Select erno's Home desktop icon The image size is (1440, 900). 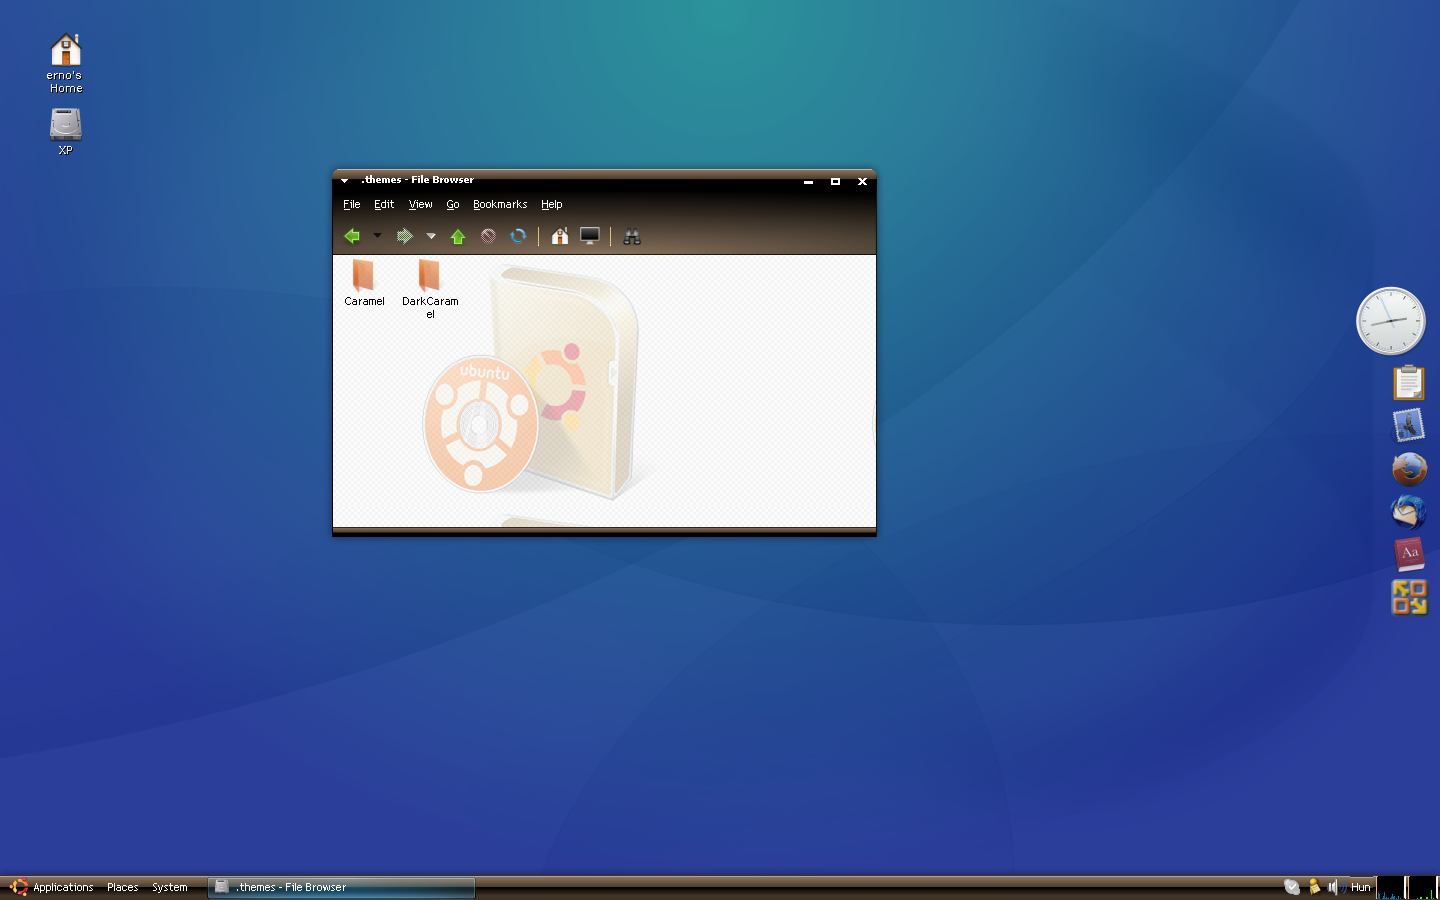point(66,63)
